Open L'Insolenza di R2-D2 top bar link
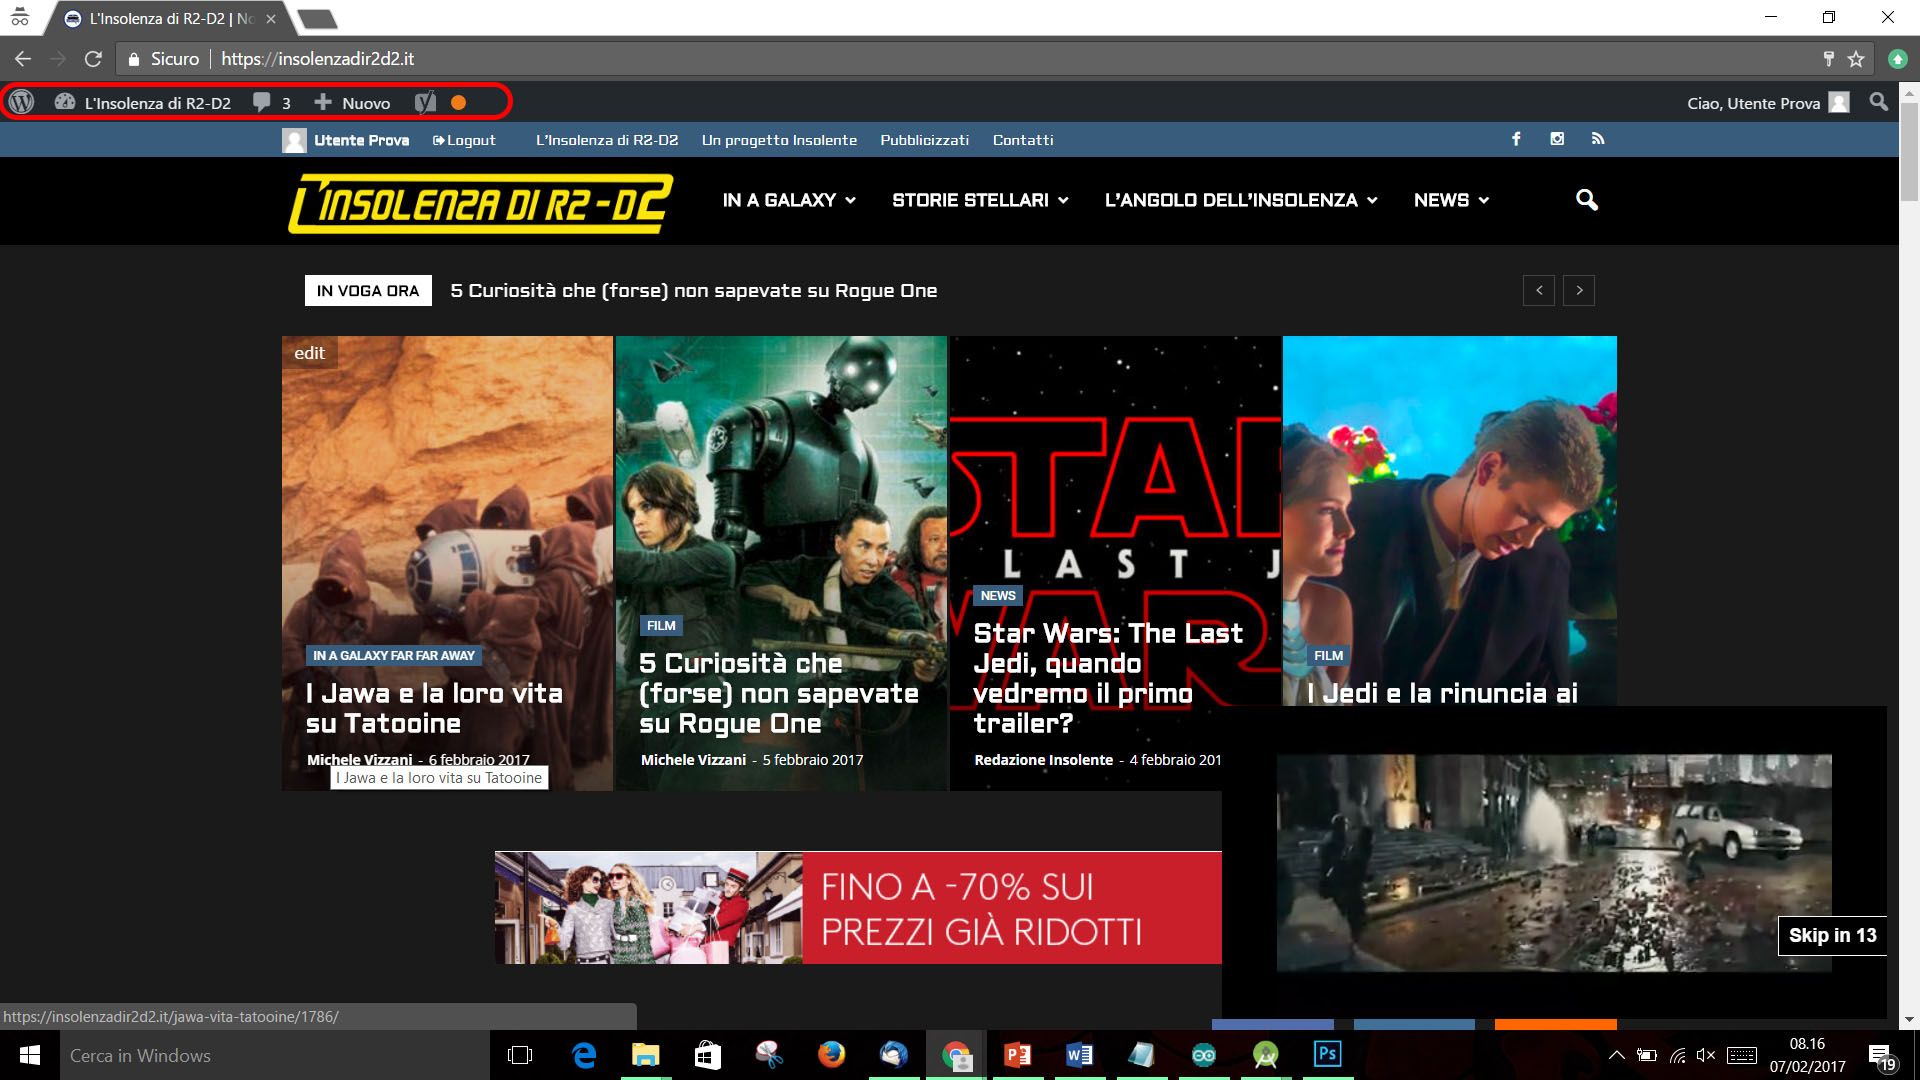This screenshot has width=1920, height=1080. [x=607, y=140]
